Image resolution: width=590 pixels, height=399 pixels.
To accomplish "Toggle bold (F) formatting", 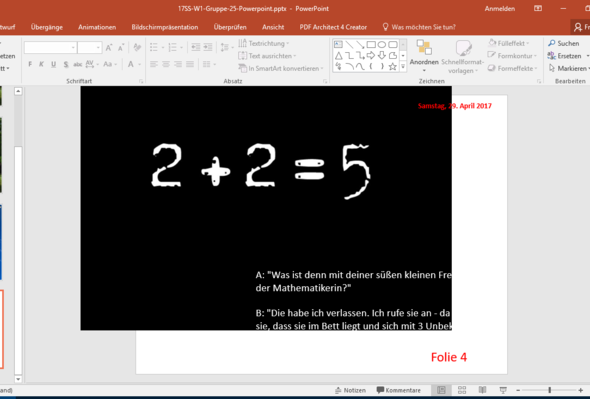I will (x=30, y=64).
